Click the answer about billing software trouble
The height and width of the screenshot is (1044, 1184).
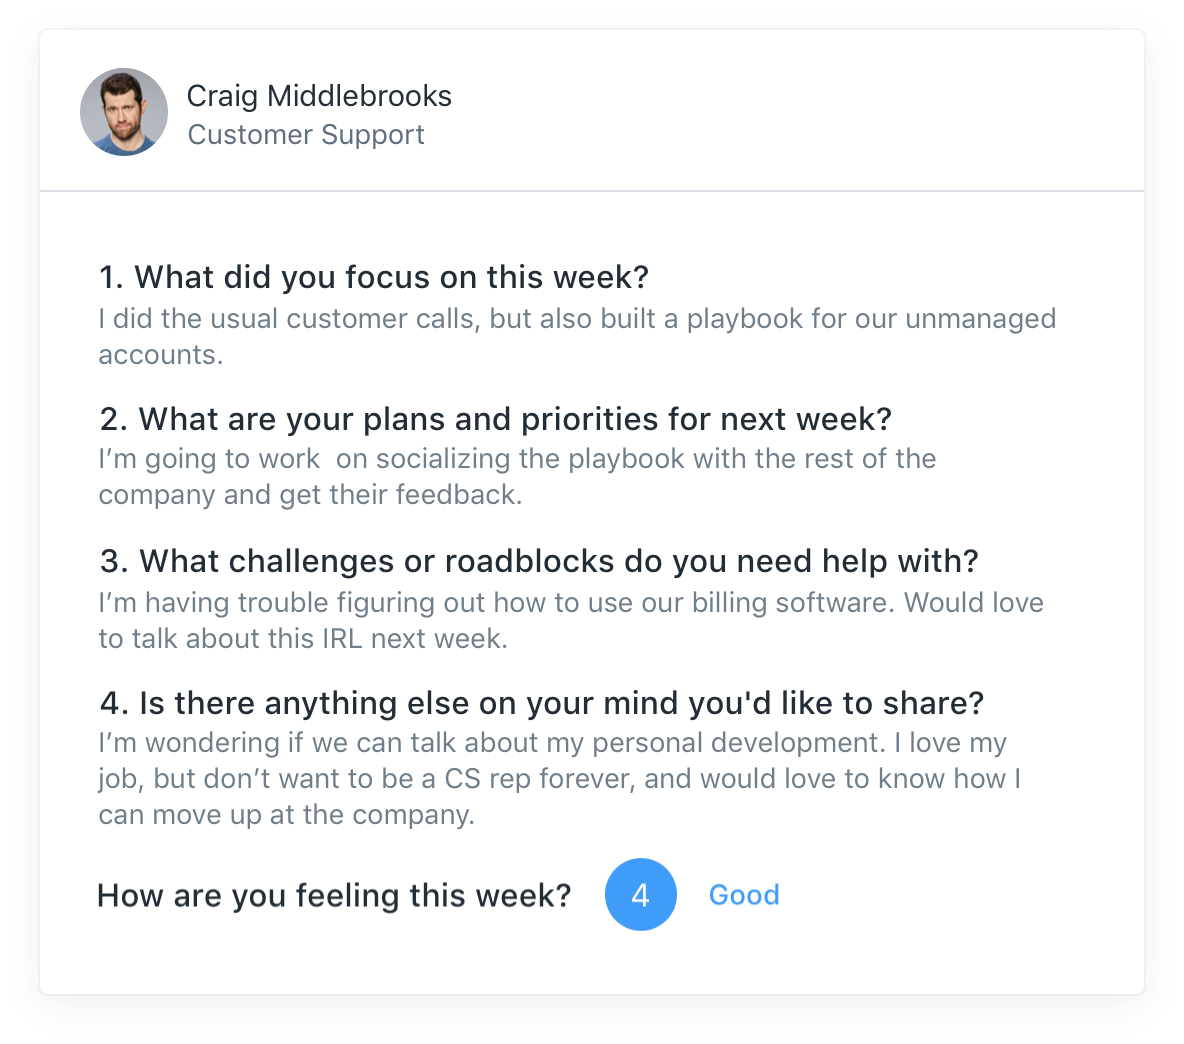tap(571, 621)
